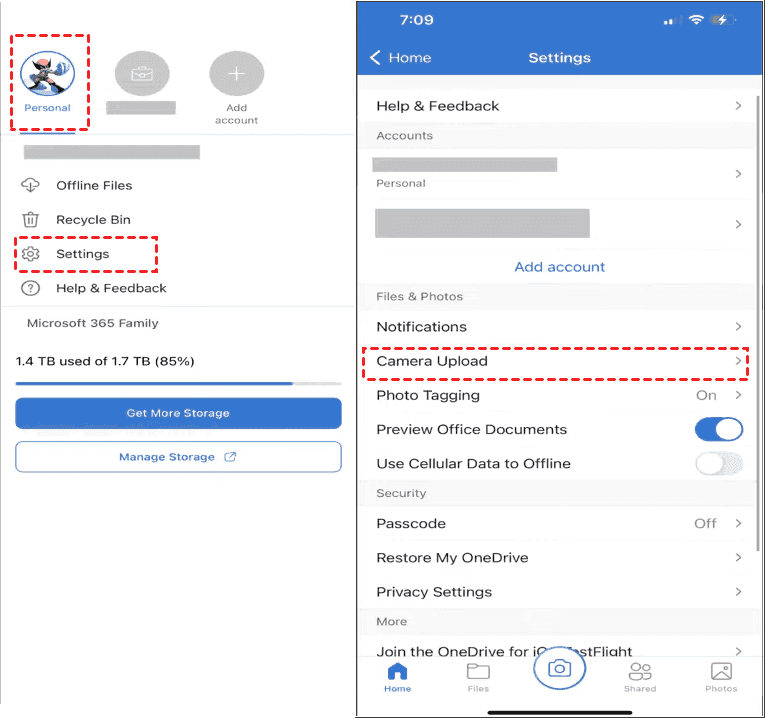This screenshot has height=718, width=765.
Task: Tap the blue Add account link in Settings
Action: click(560, 267)
